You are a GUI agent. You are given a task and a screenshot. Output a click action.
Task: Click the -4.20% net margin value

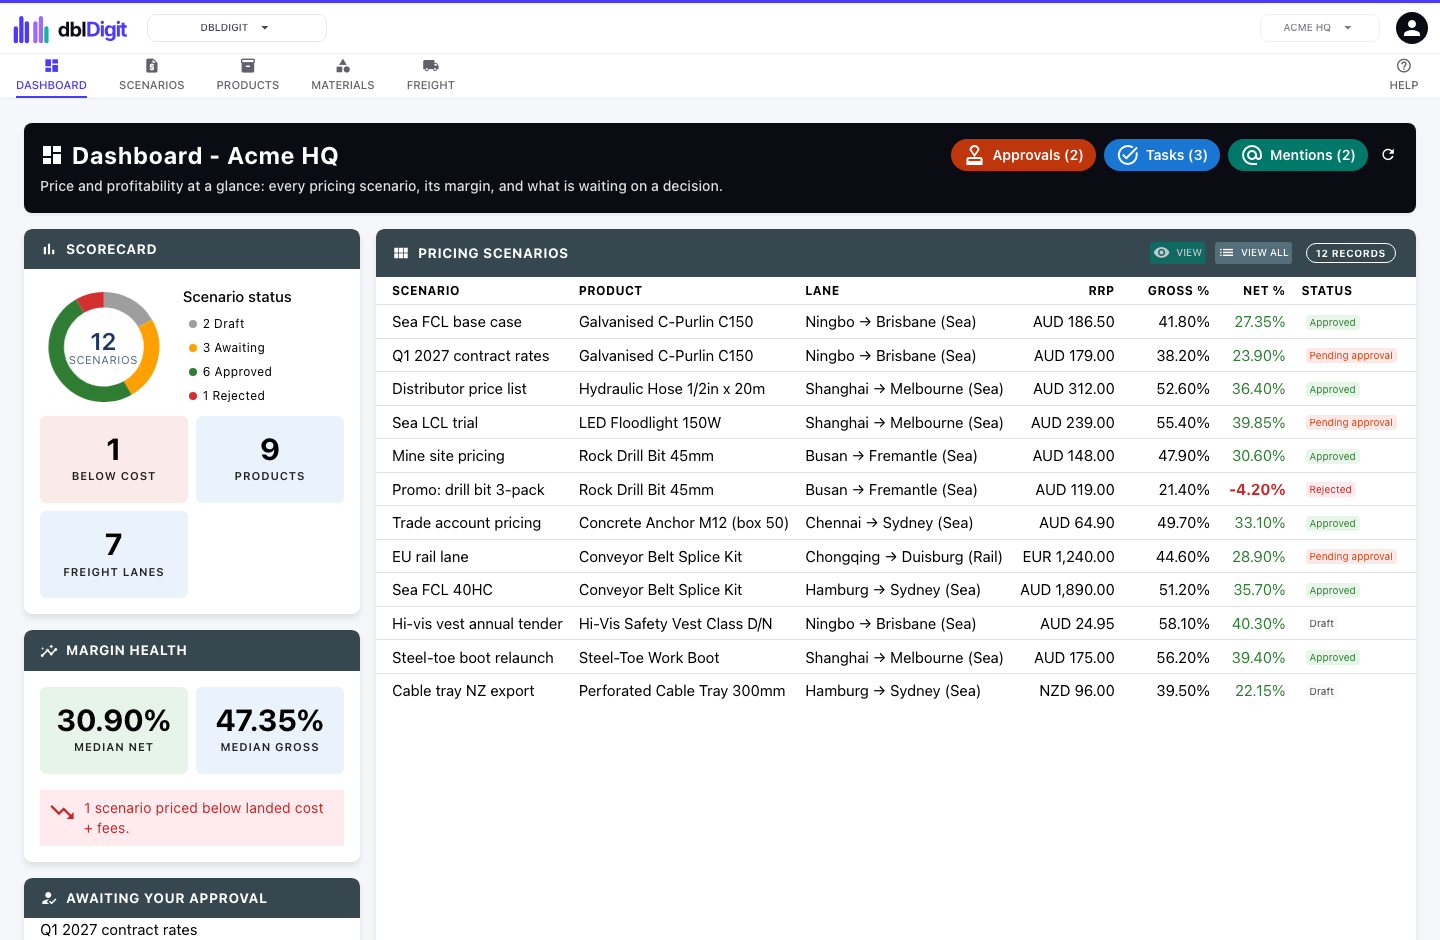(x=1257, y=490)
